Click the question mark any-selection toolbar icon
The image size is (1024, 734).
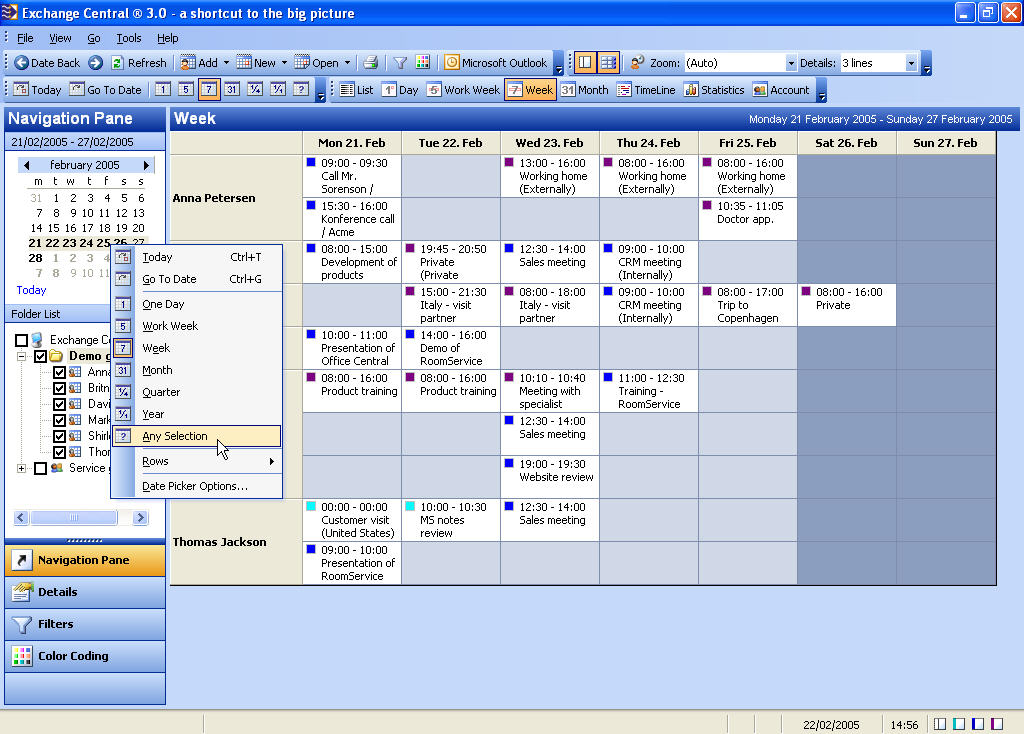(x=300, y=89)
